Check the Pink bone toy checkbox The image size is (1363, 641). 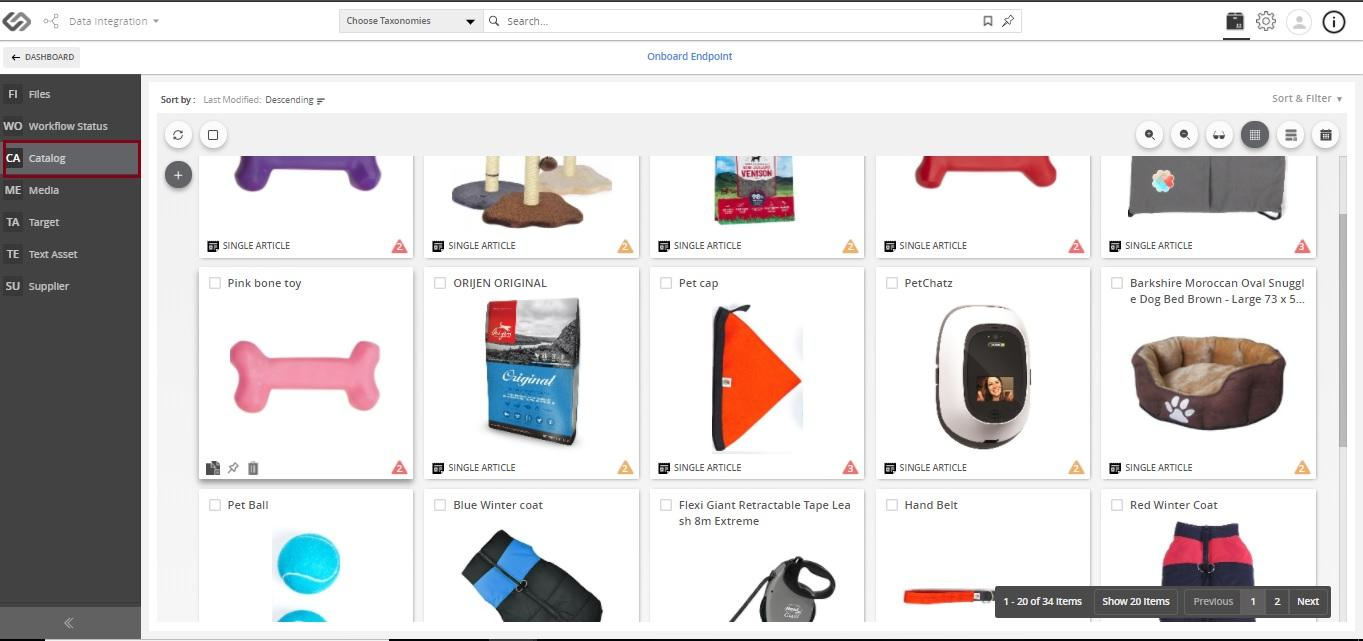pyautogui.click(x=215, y=283)
